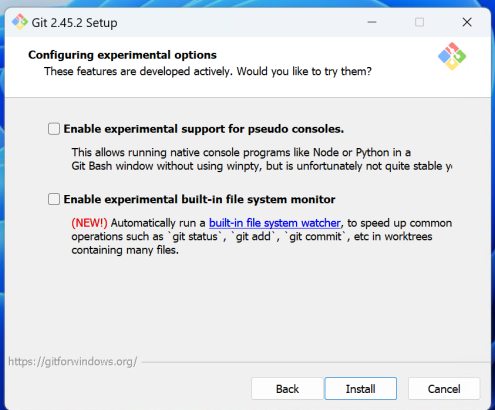Cancel the Git setup
This screenshot has width=495, height=410.
(x=444, y=389)
